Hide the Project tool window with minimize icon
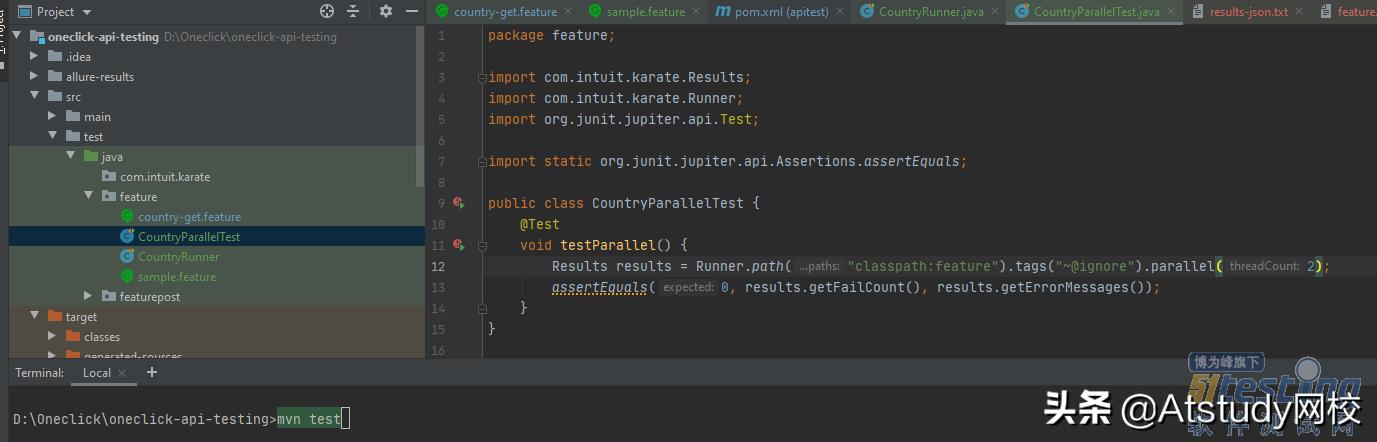Image resolution: width=1377 pixels, height=442 pixels. tap(412, 11)
